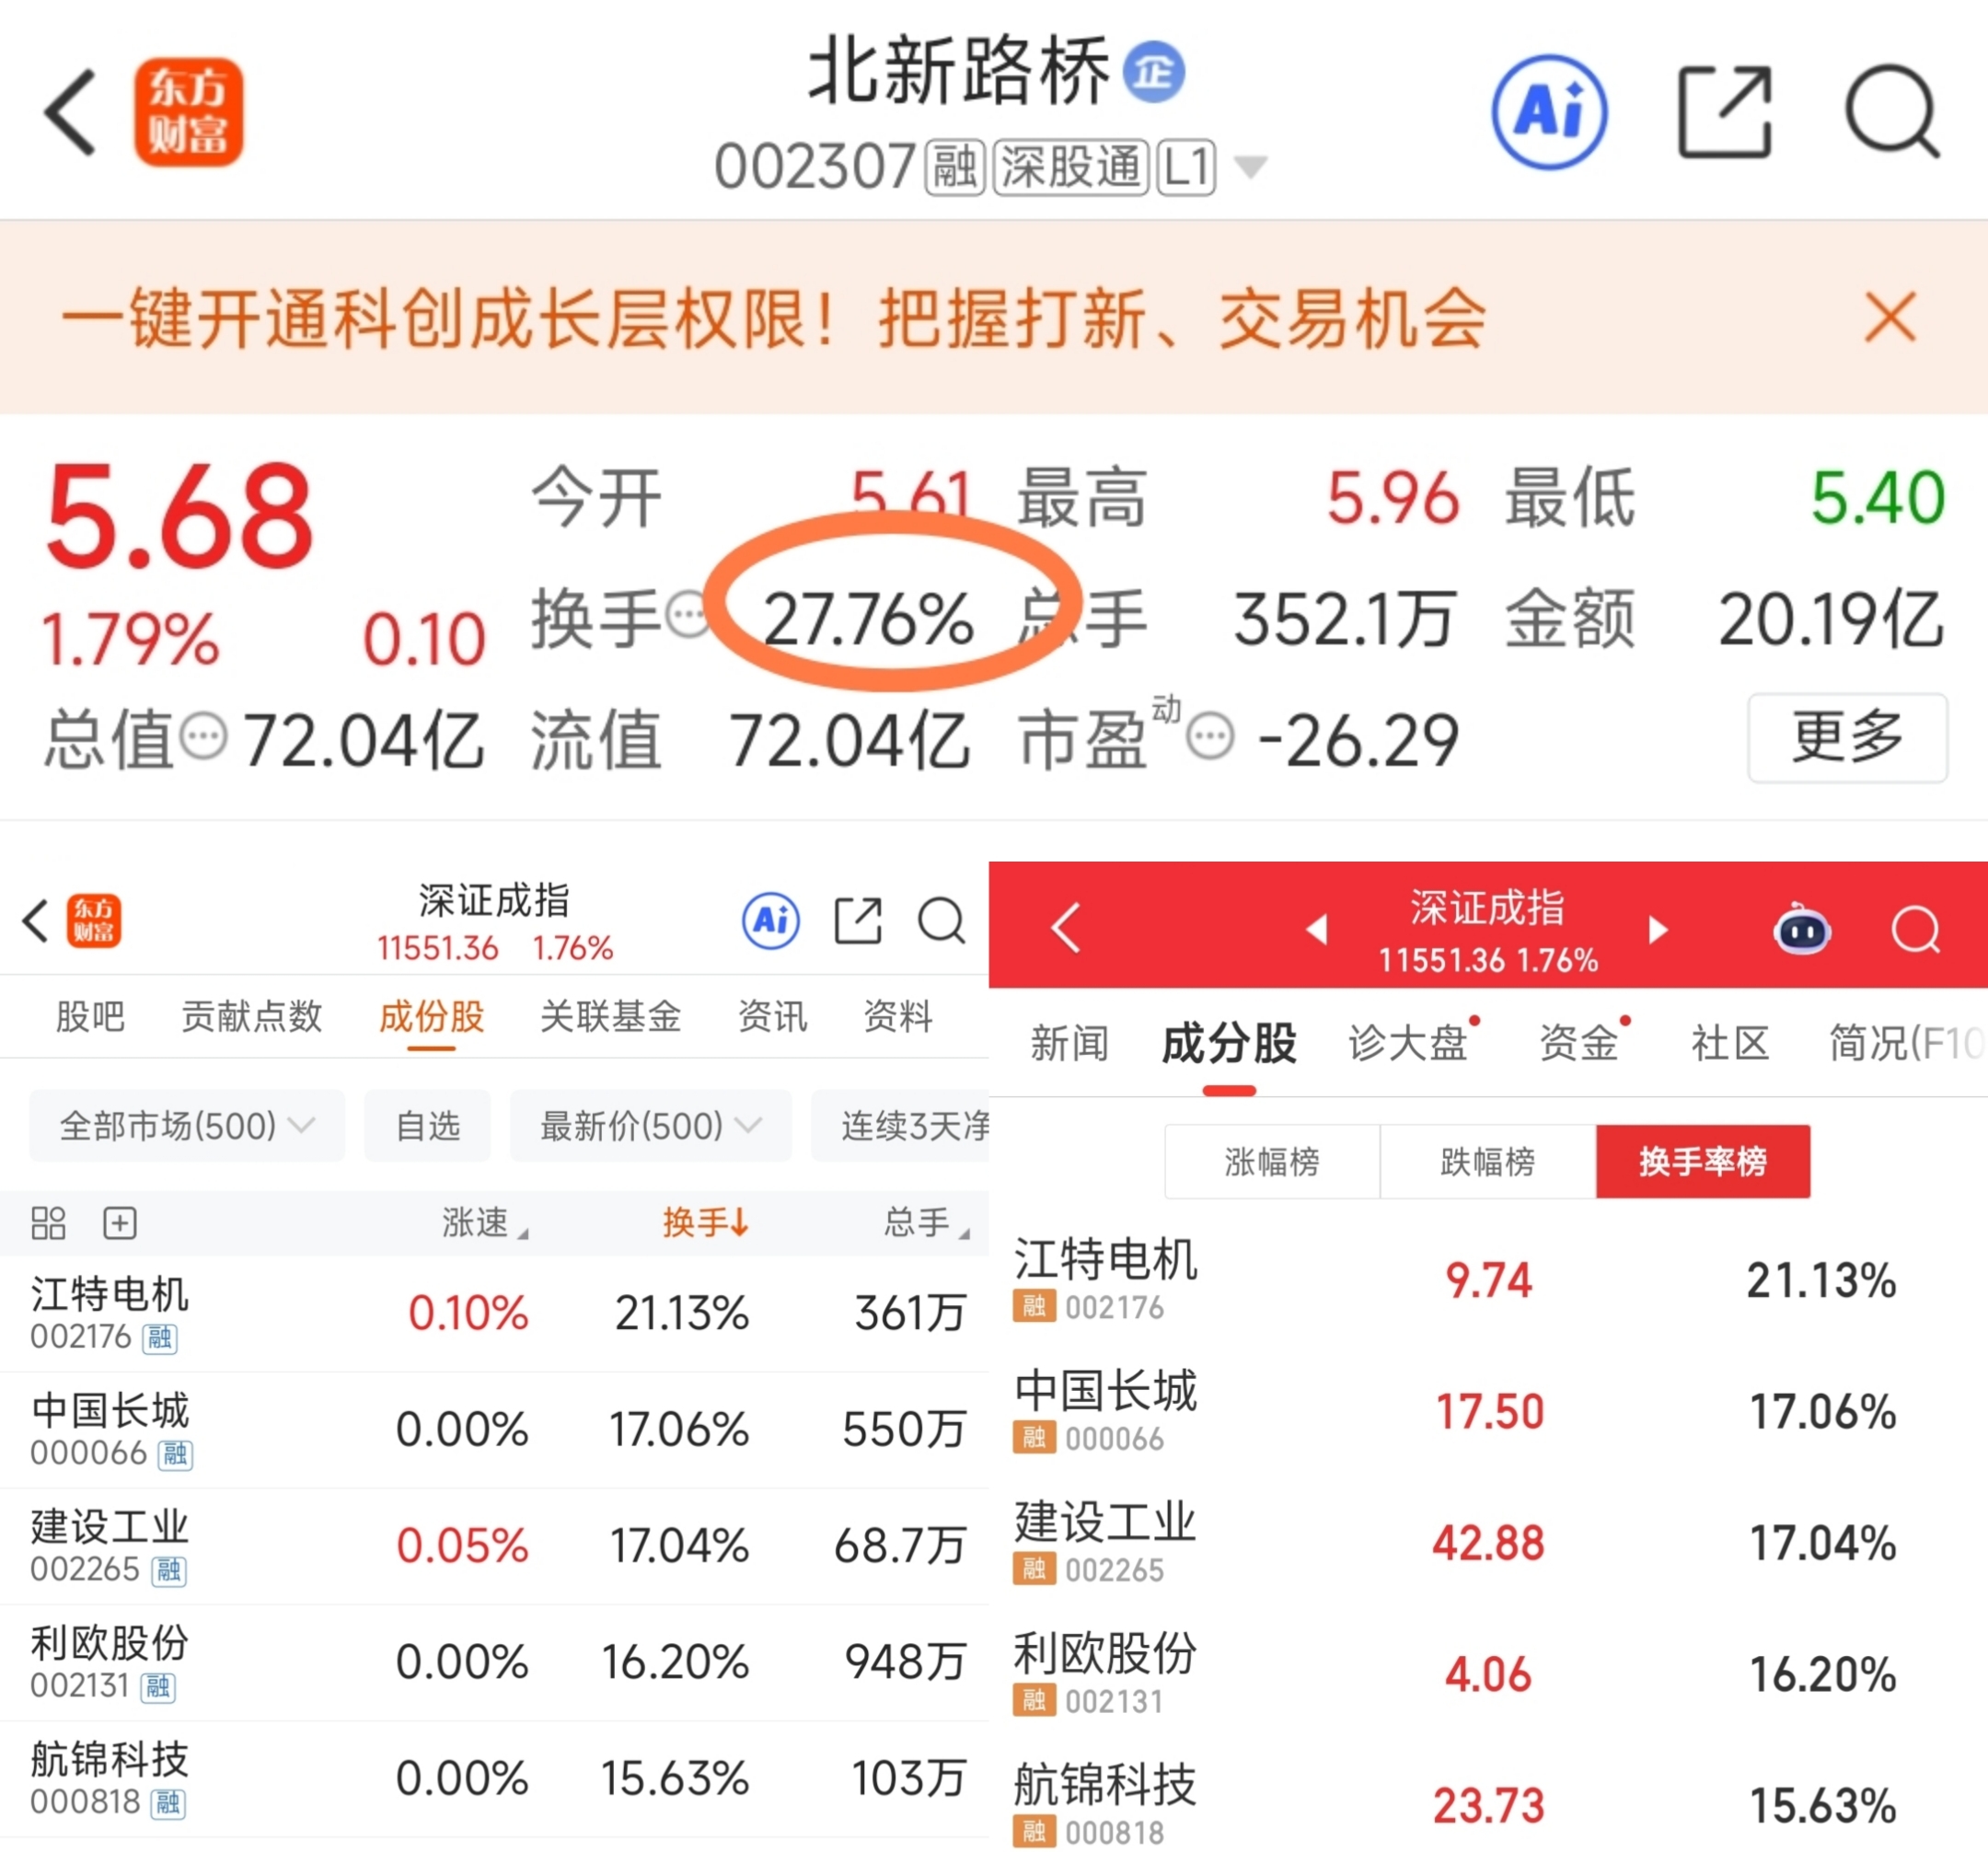This screenshot has height=1852, width=1988.
Task: Select the 换手率榜 ranking
Action: coord(1703,1161)
